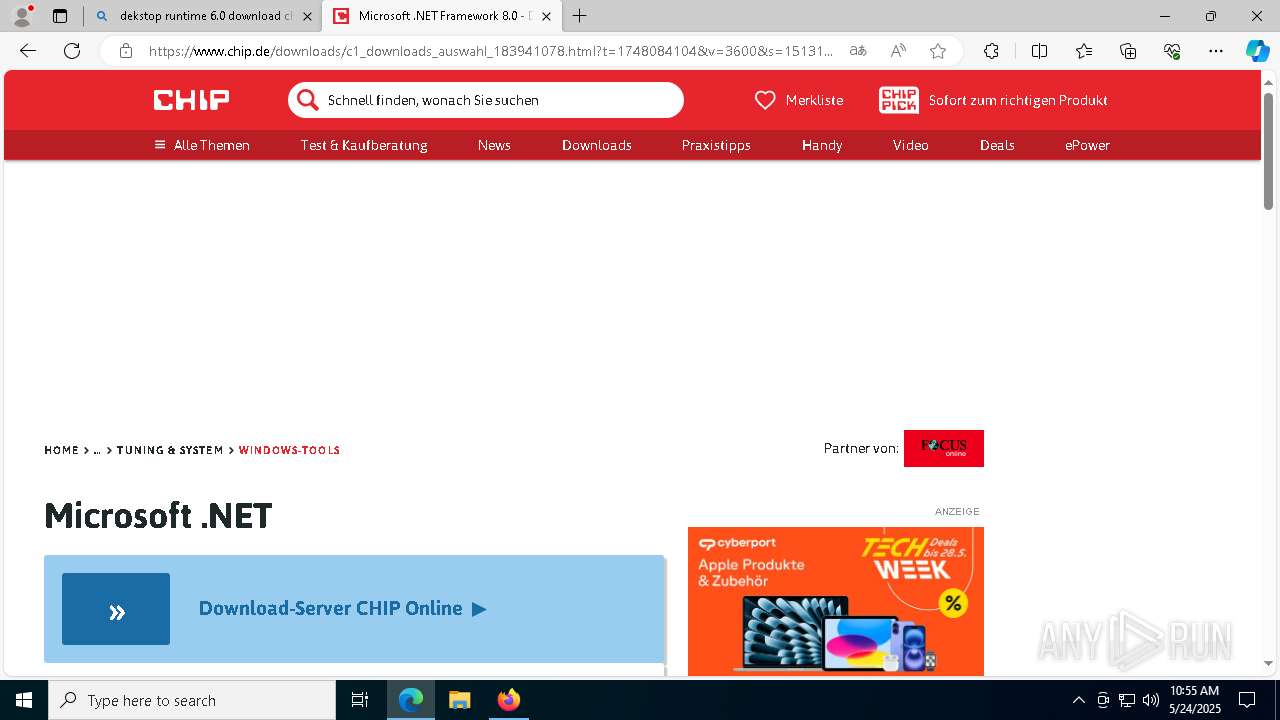
Task: Open the Downloads menu item
Action: tap(597, 145)
